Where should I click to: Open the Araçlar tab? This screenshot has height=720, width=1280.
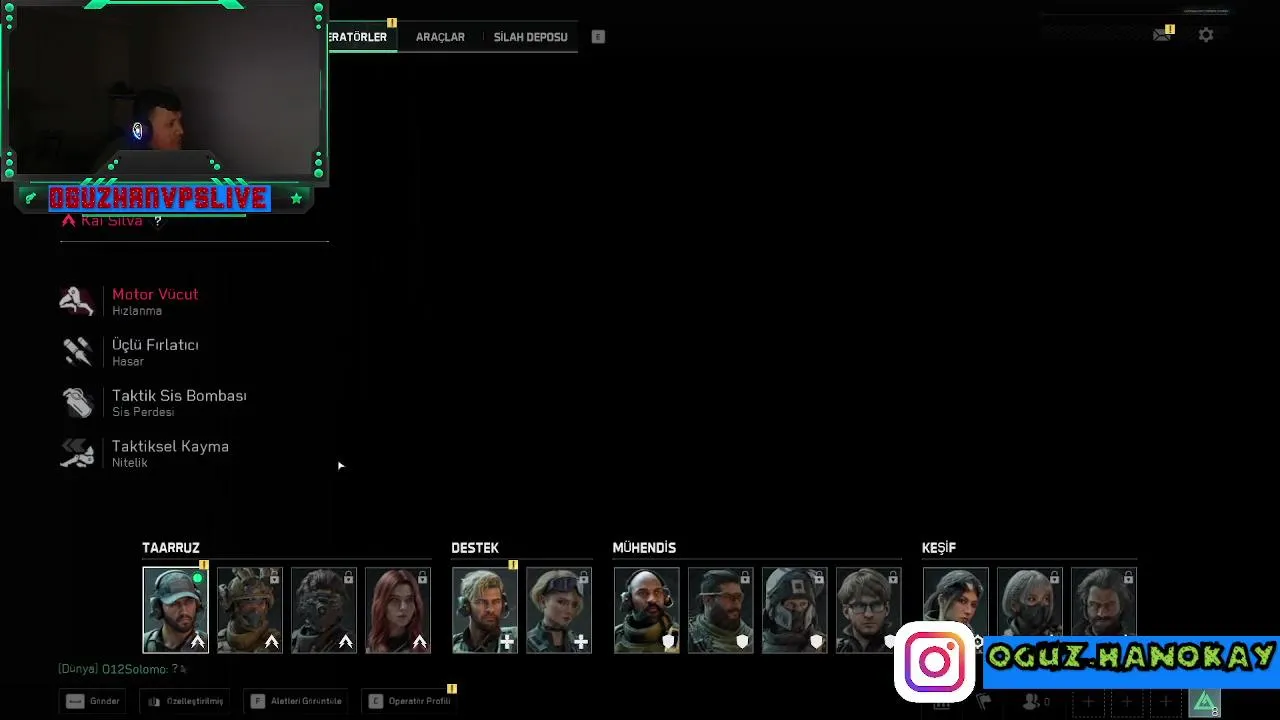tap(440, 37)
